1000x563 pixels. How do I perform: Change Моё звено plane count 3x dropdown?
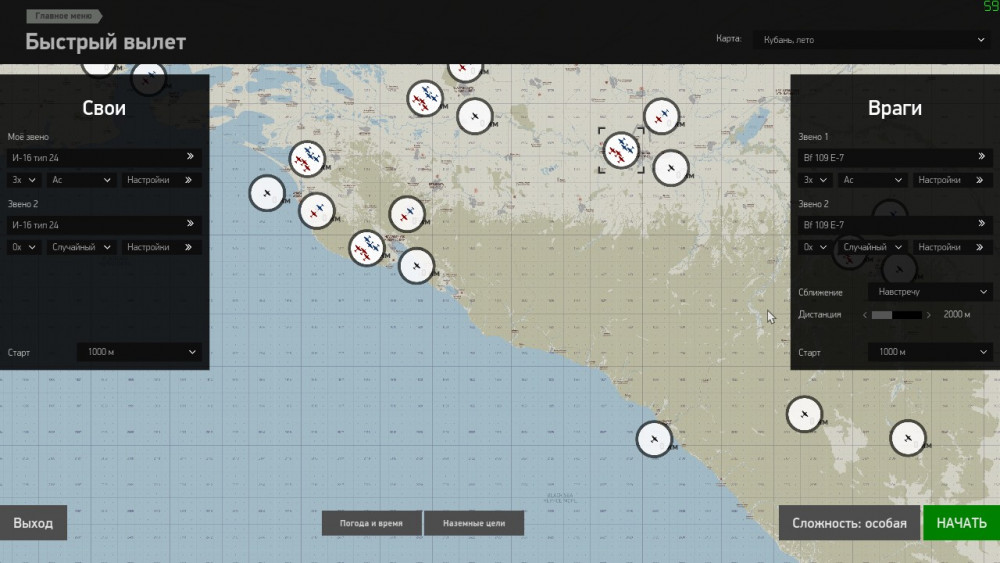tap(23, 180)
